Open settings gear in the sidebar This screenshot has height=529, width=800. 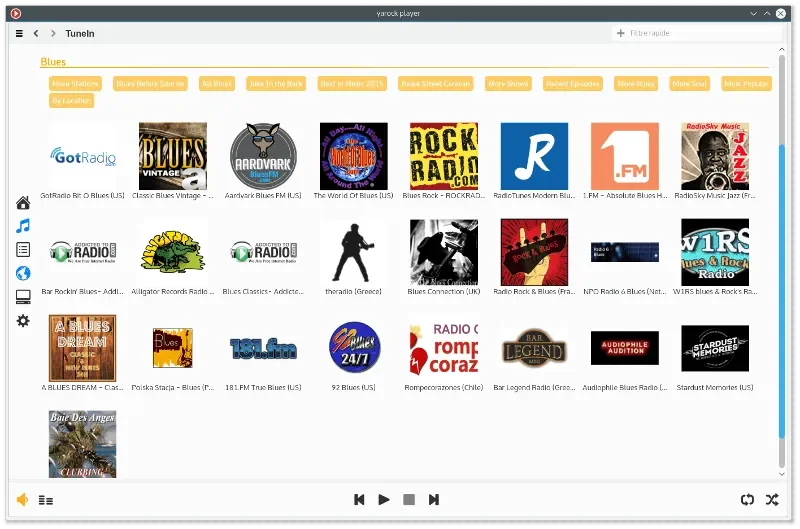pos(23,321)
